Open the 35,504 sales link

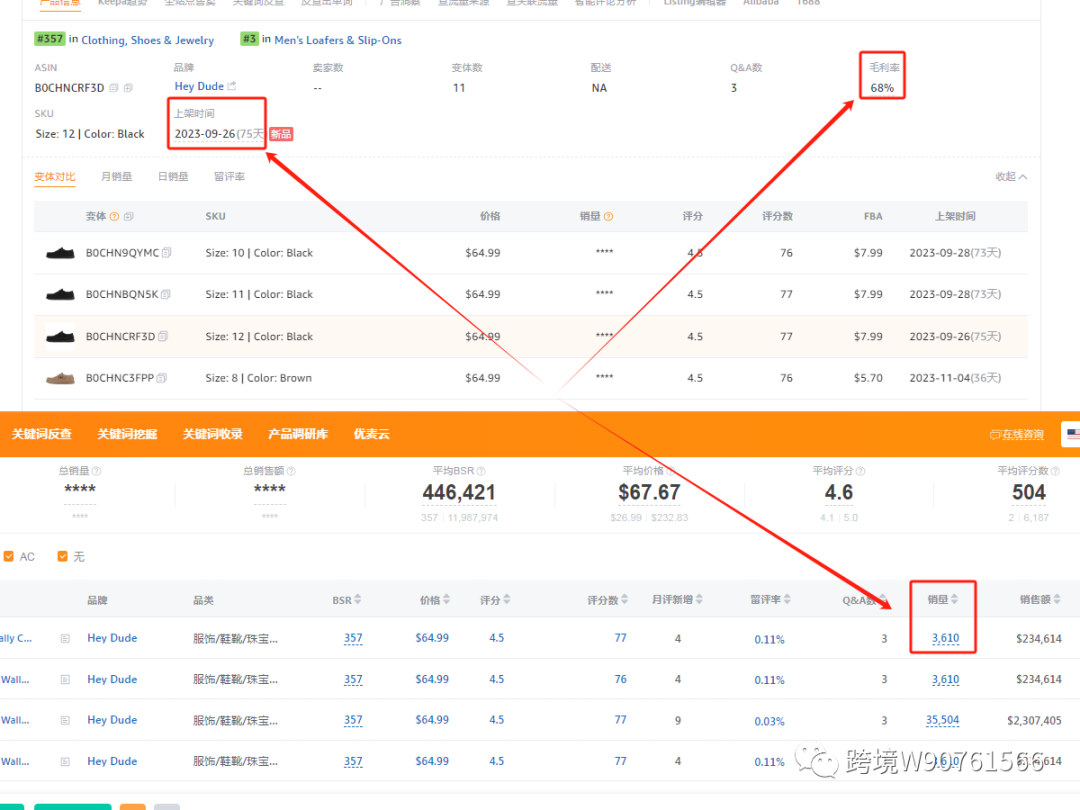[942, 720]
